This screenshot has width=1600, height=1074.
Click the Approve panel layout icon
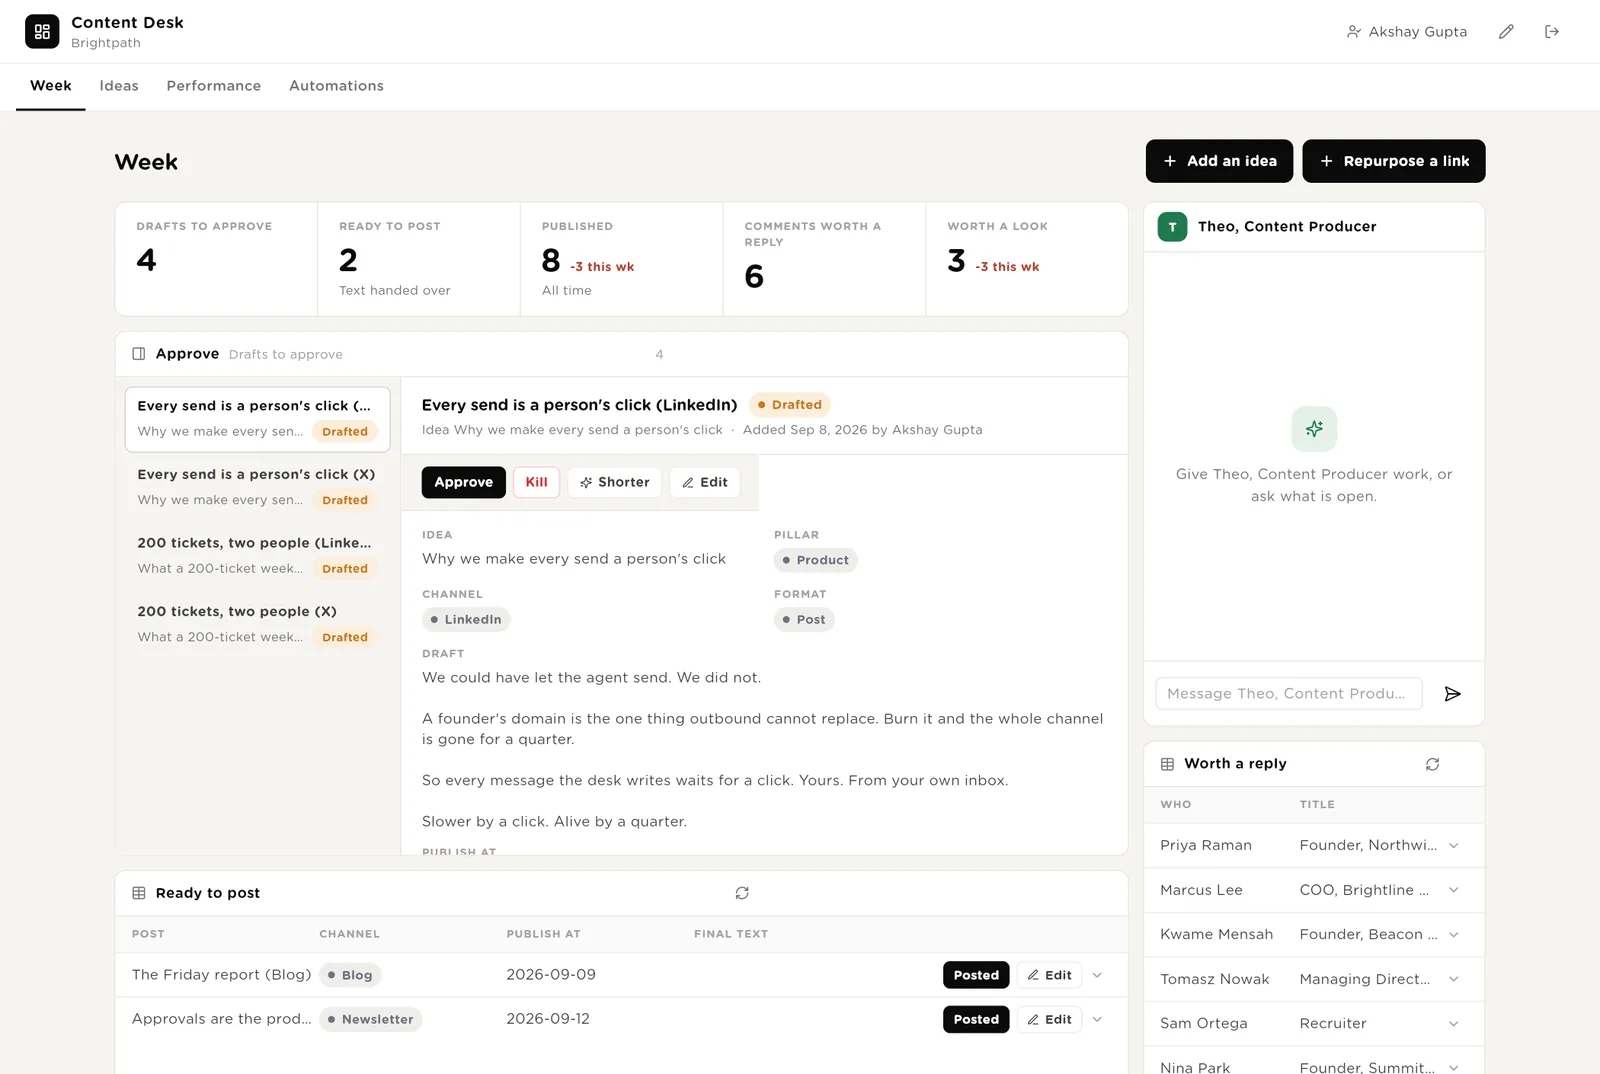tap(139, 354)
